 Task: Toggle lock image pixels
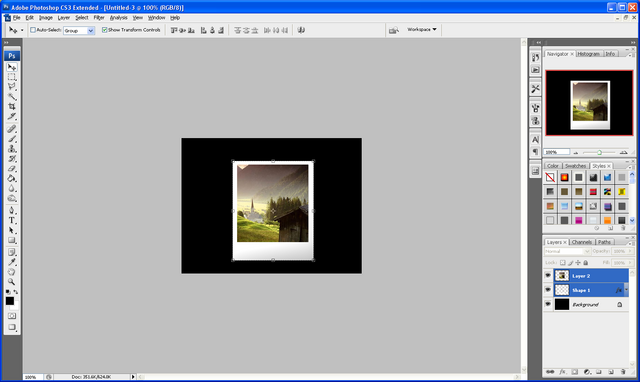pos(570,263)
